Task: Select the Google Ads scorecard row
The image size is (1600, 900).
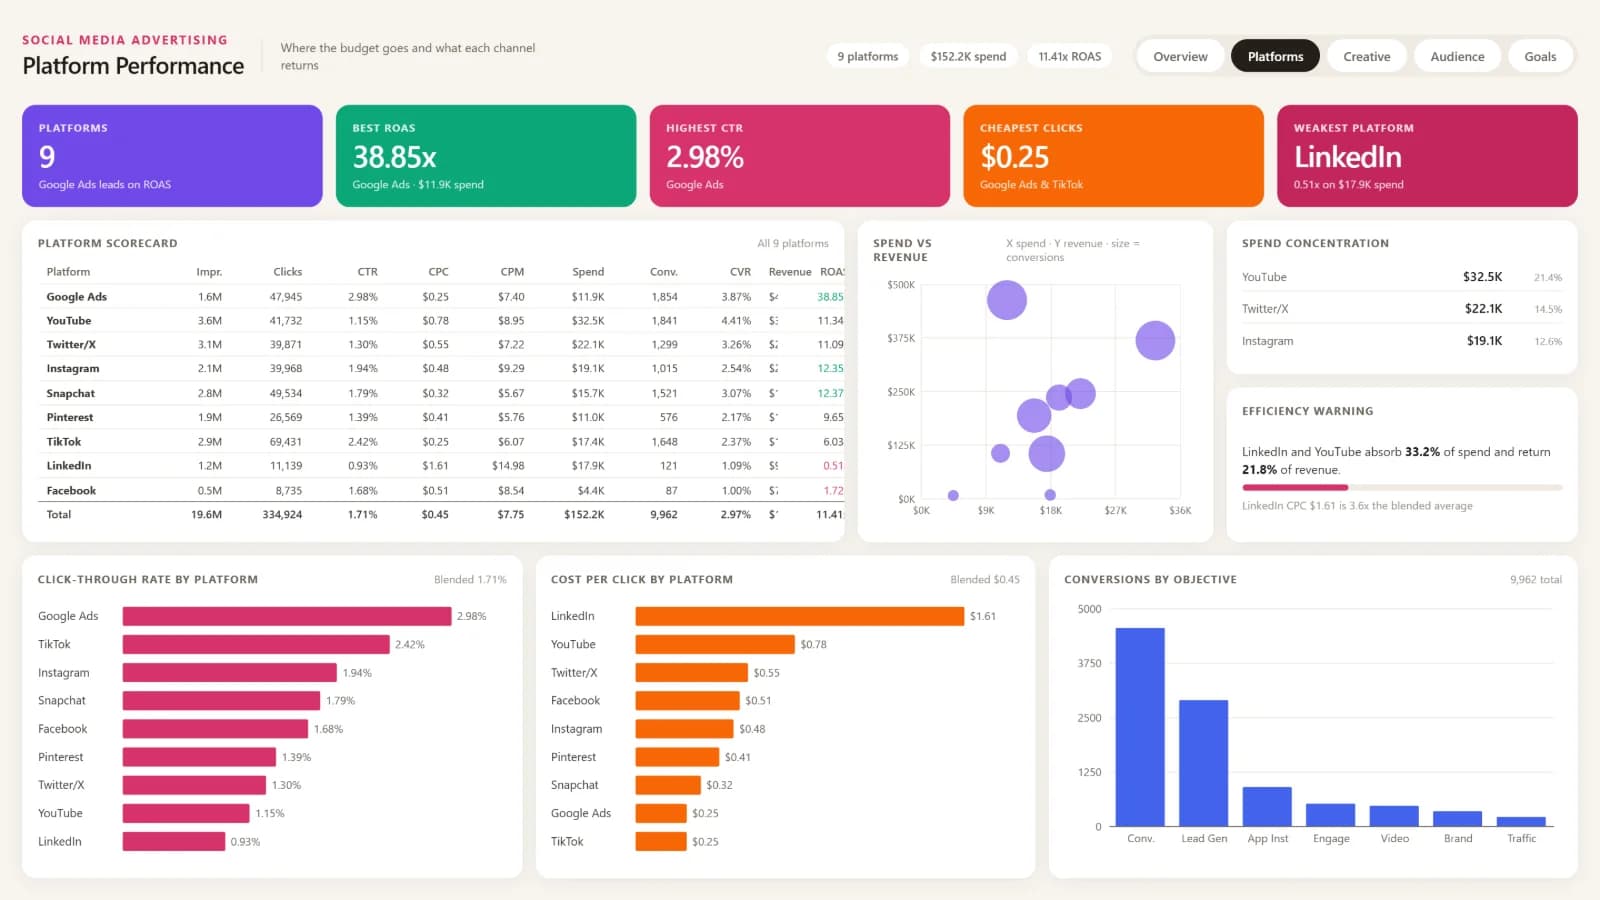Action: click(x=441, y=297)
